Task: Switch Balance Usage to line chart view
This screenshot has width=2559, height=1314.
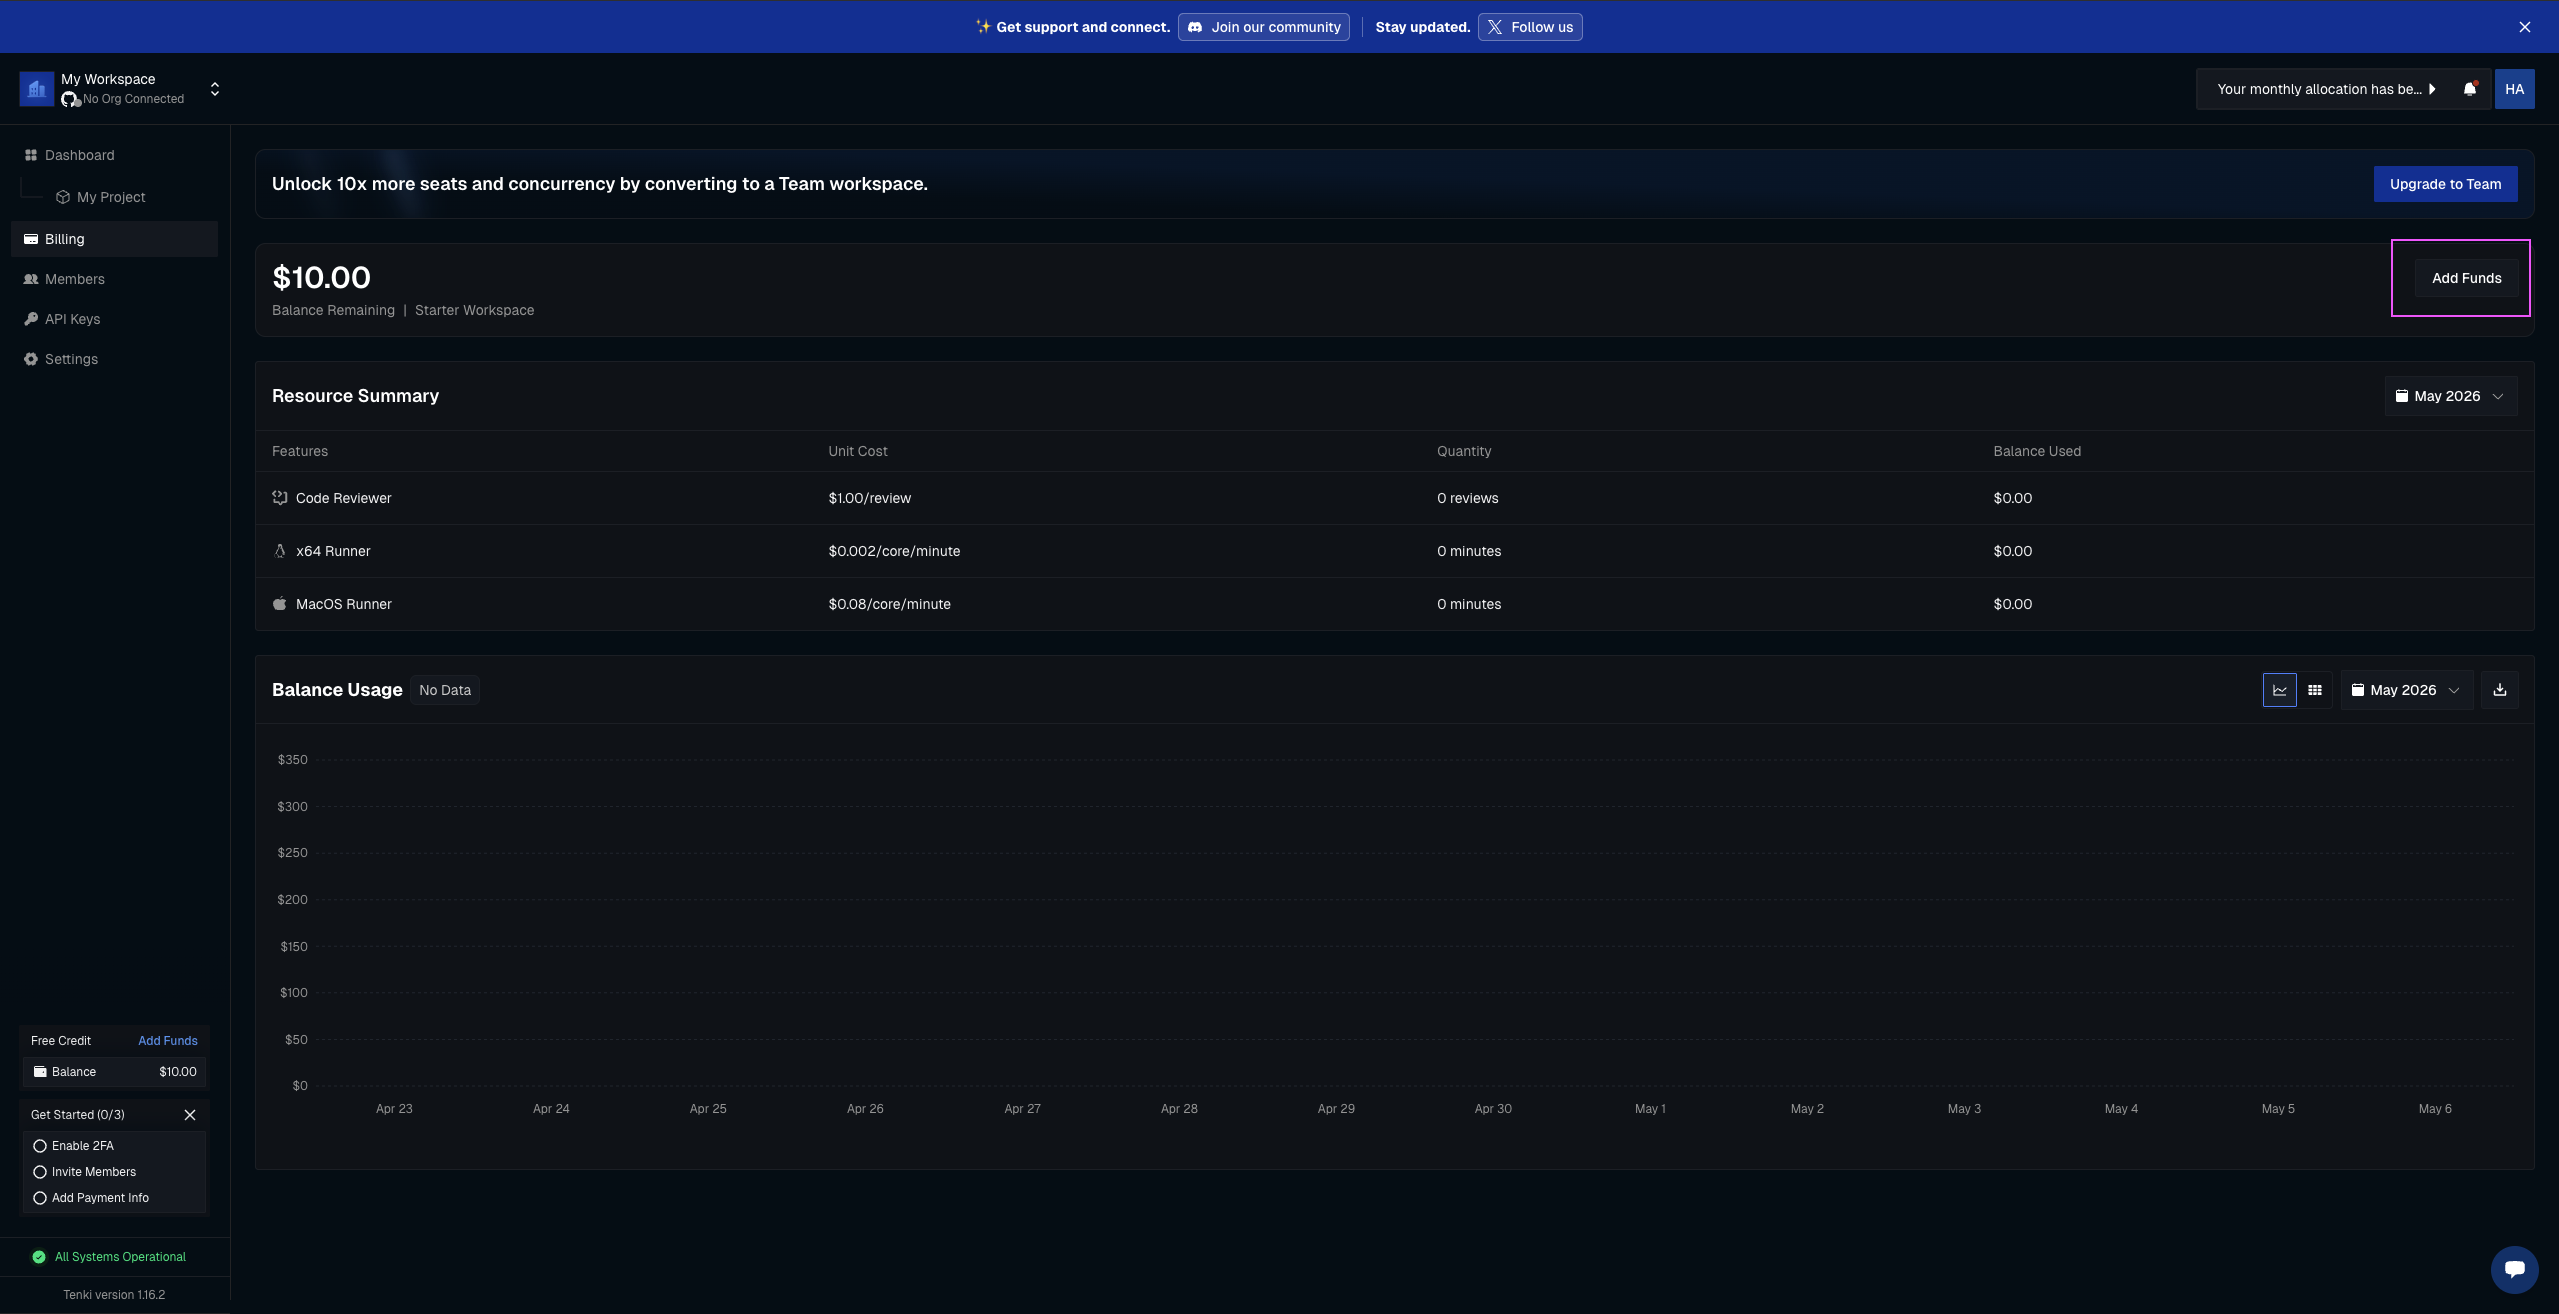Action: (x=2279, y=690)
